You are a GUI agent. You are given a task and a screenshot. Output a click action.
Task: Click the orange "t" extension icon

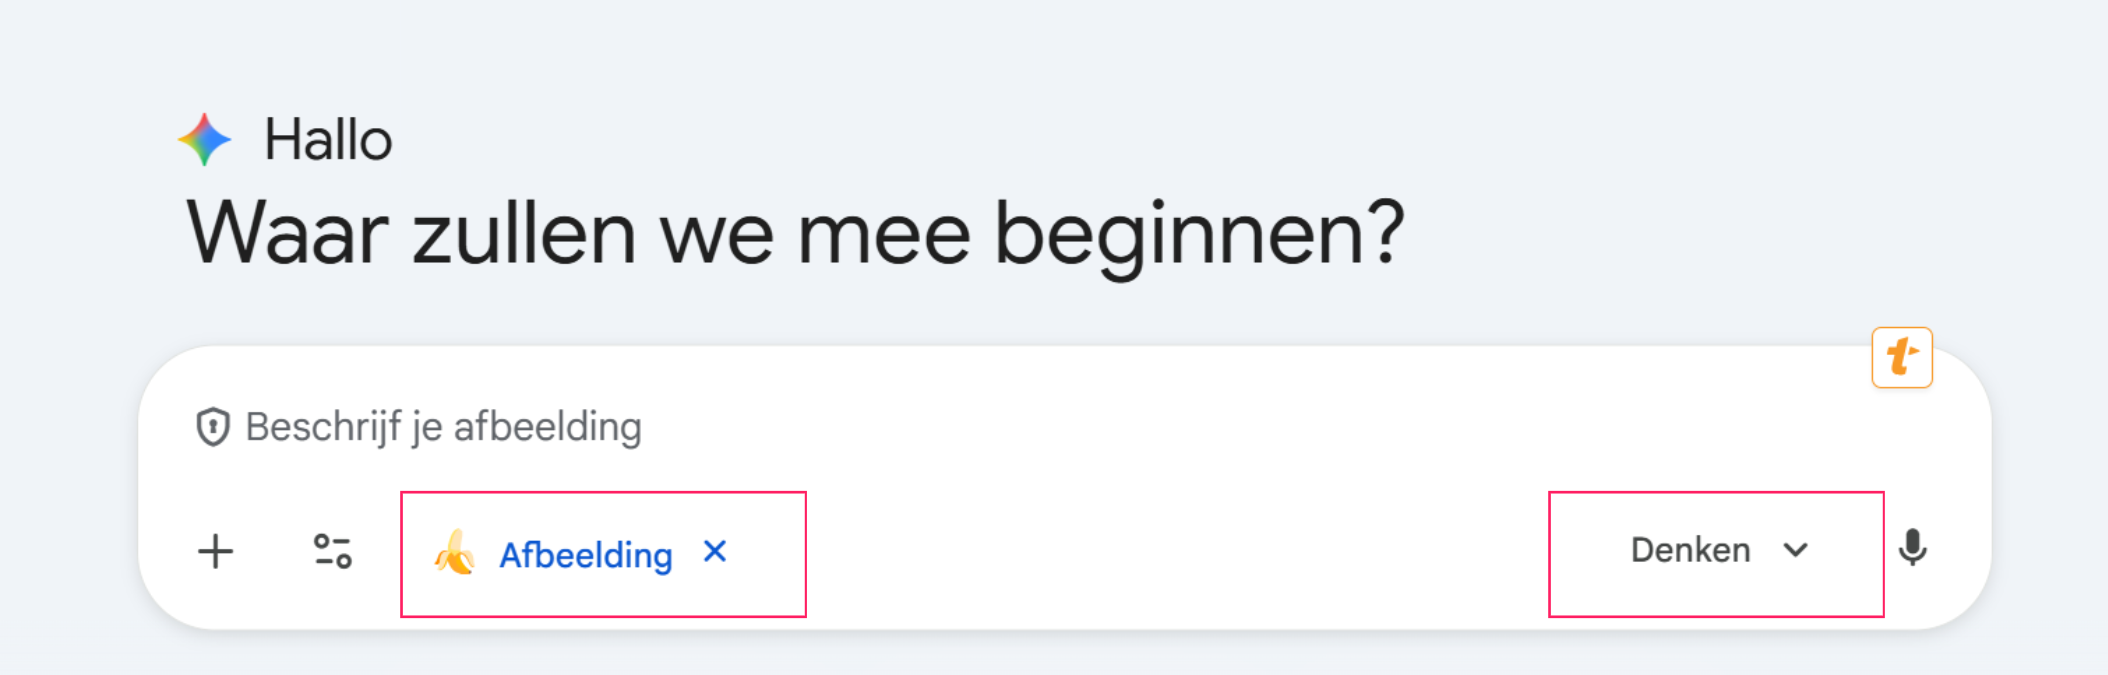click(x=1901, y=357)
